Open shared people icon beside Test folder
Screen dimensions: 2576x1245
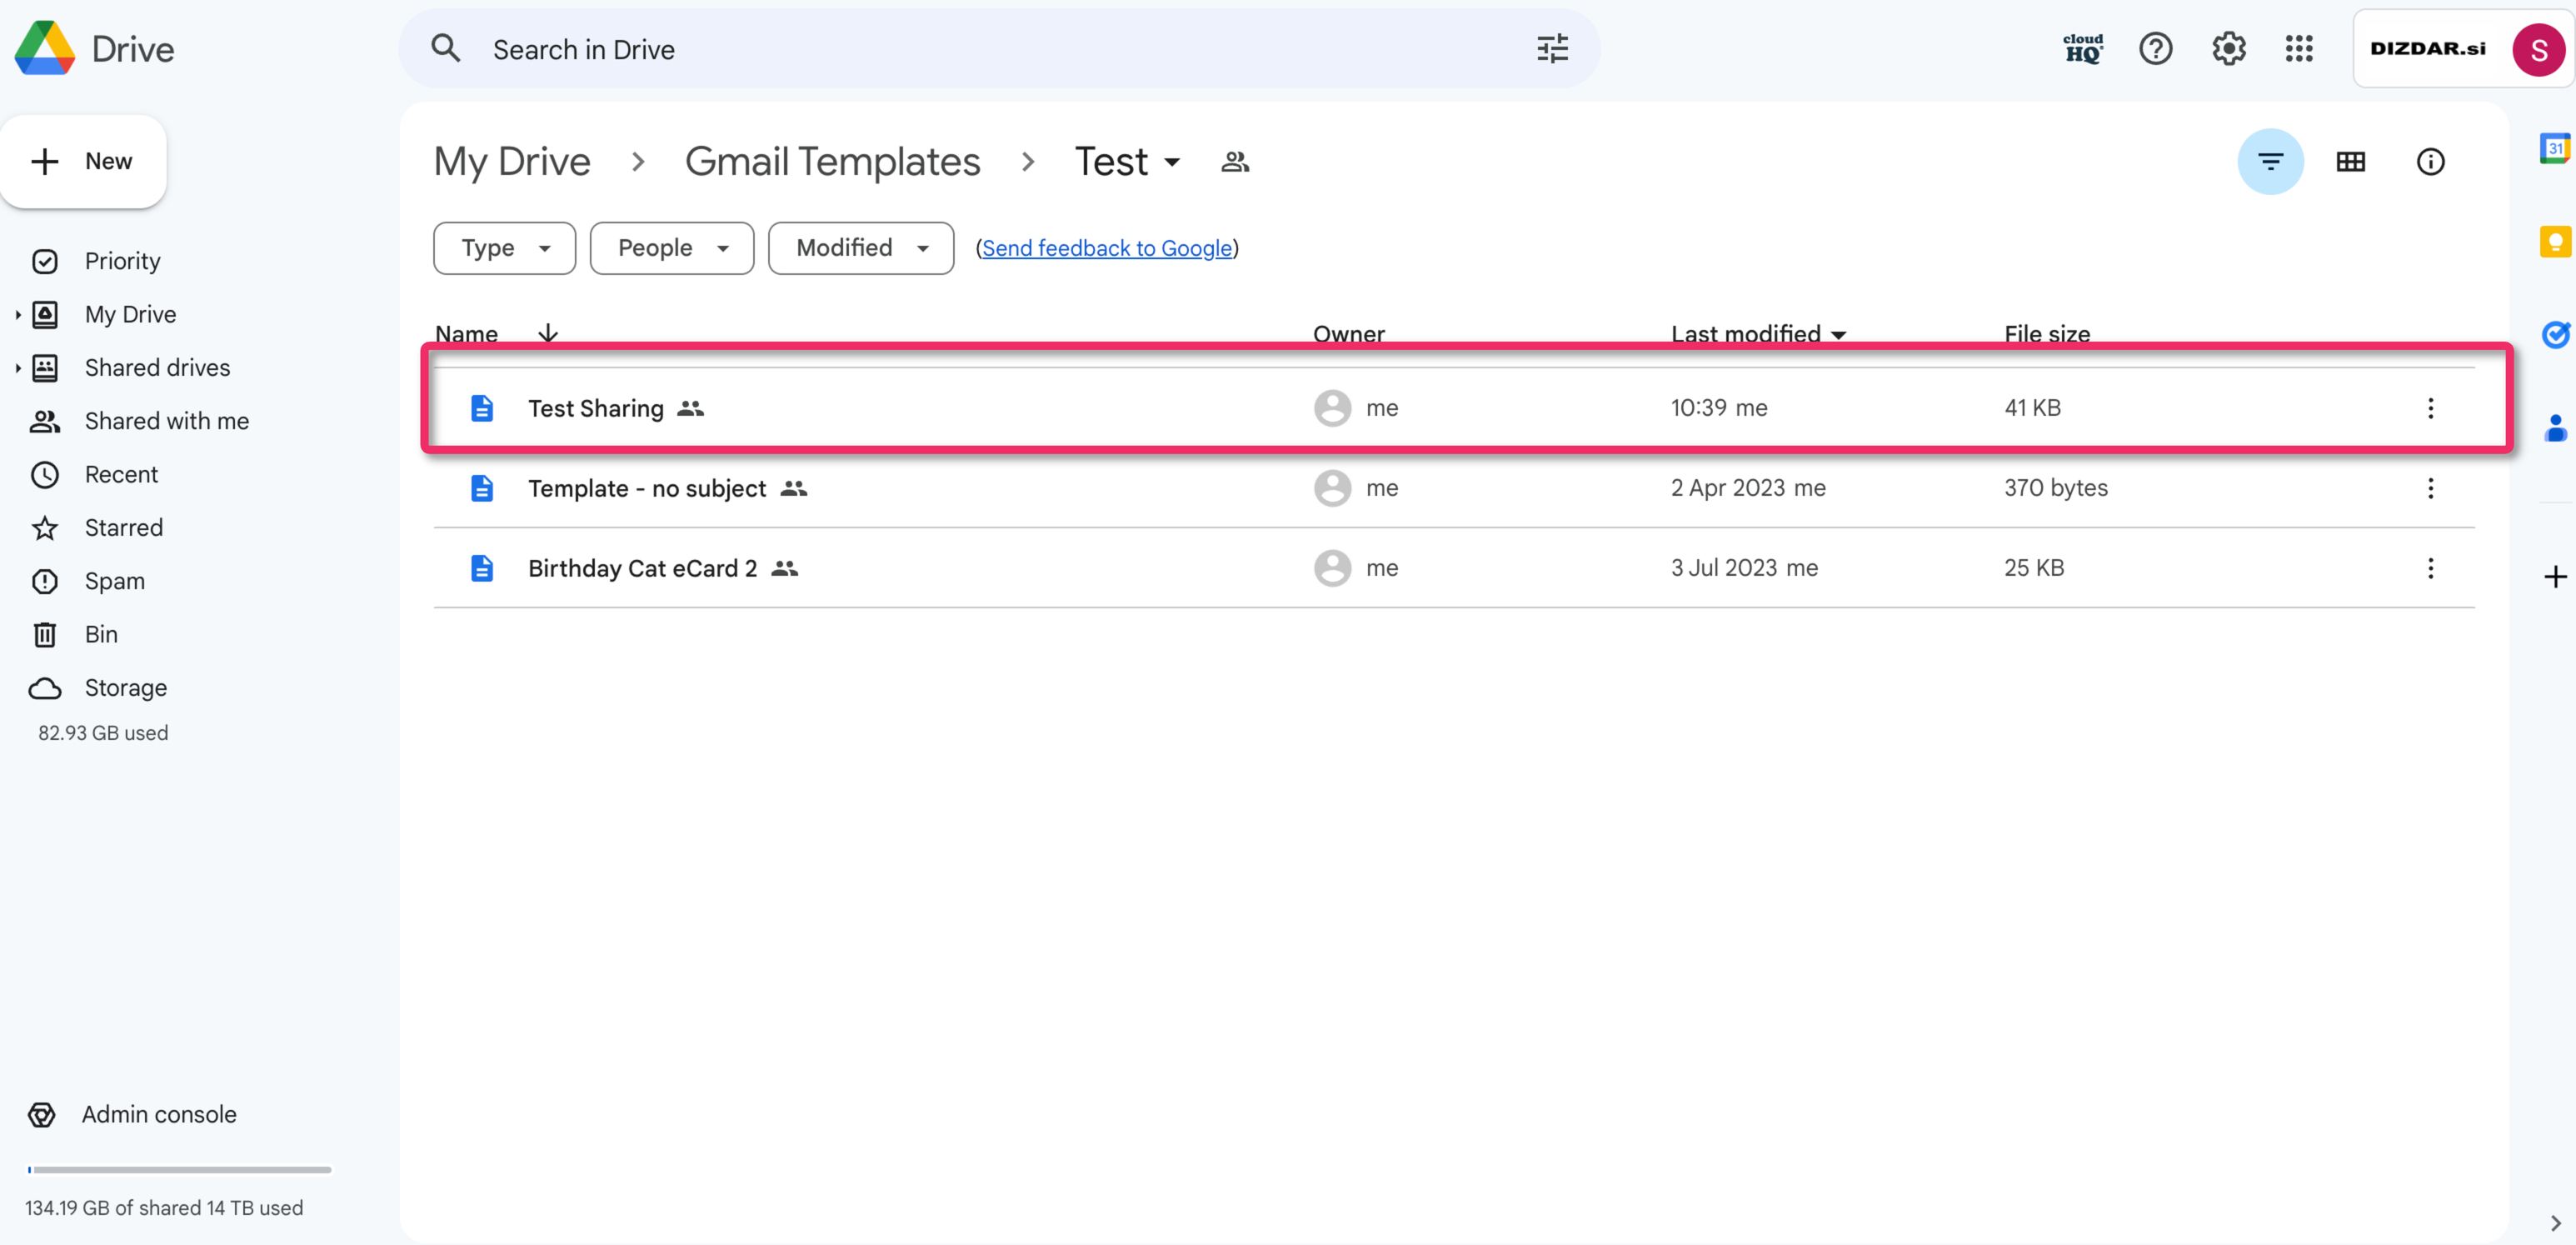point(1235,161)
